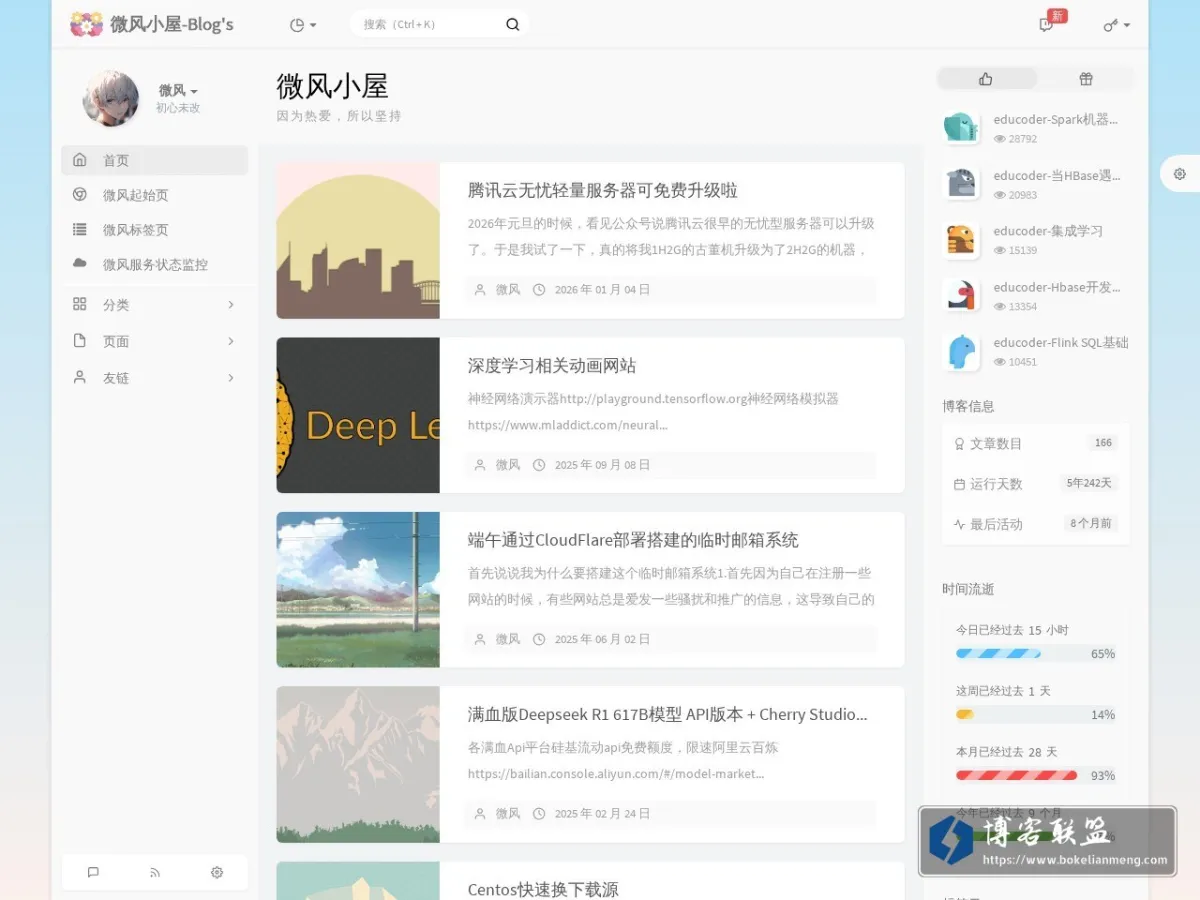Screen dimensions: 1200x900
Task: Open article 满血版Deepseek R1 617B模型 API版本
Action: [668, 714]
